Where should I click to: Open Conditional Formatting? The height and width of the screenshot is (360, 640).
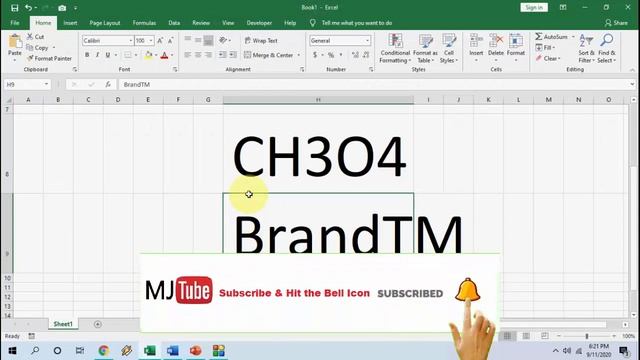pos(395,49)
